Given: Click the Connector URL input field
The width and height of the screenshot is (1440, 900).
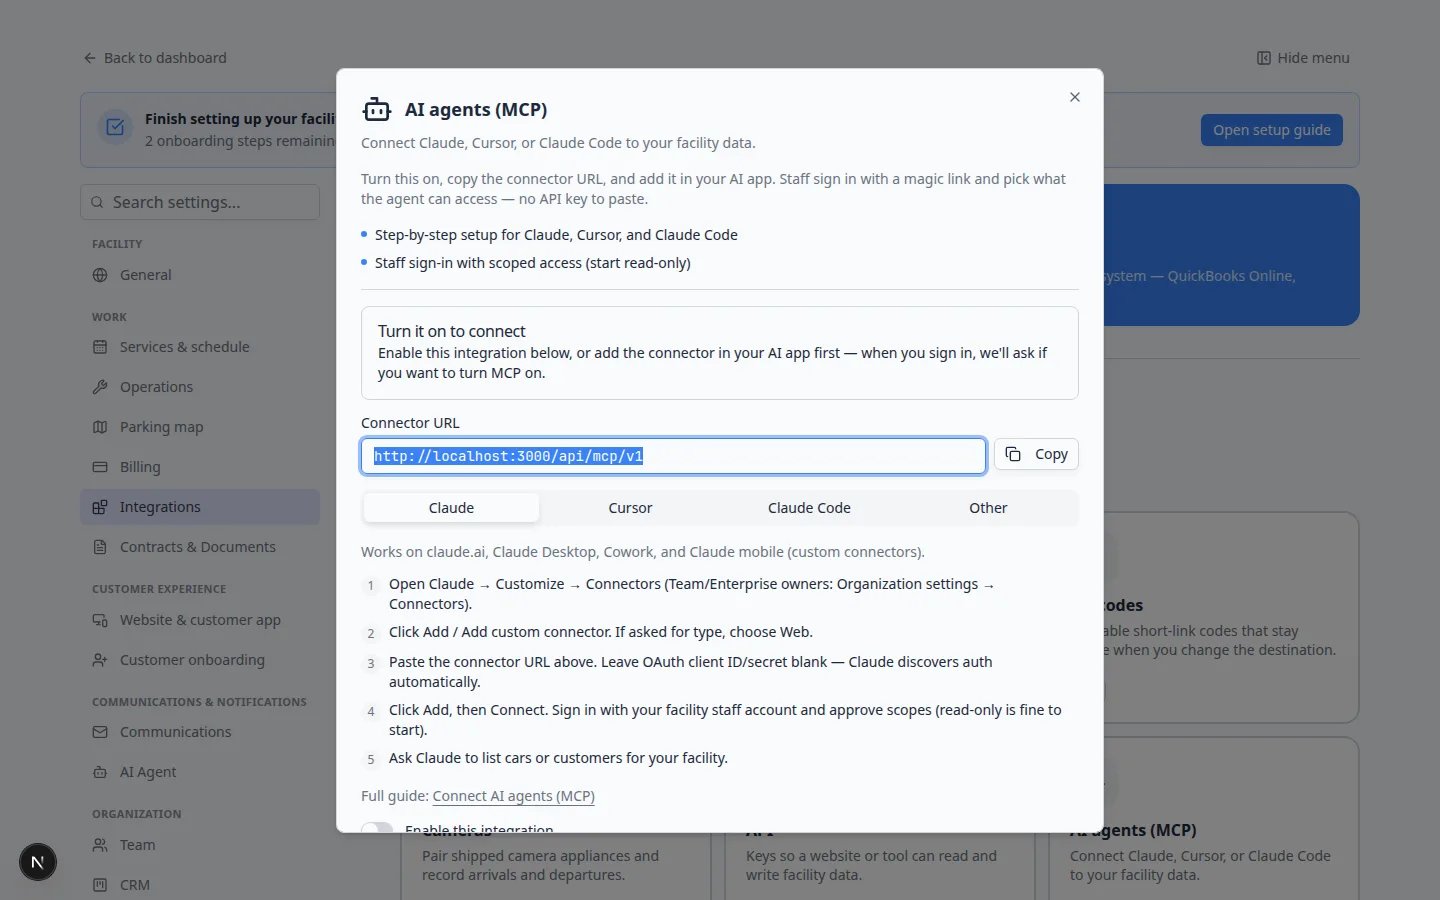Looking at the screenshot, I should 673,456.
